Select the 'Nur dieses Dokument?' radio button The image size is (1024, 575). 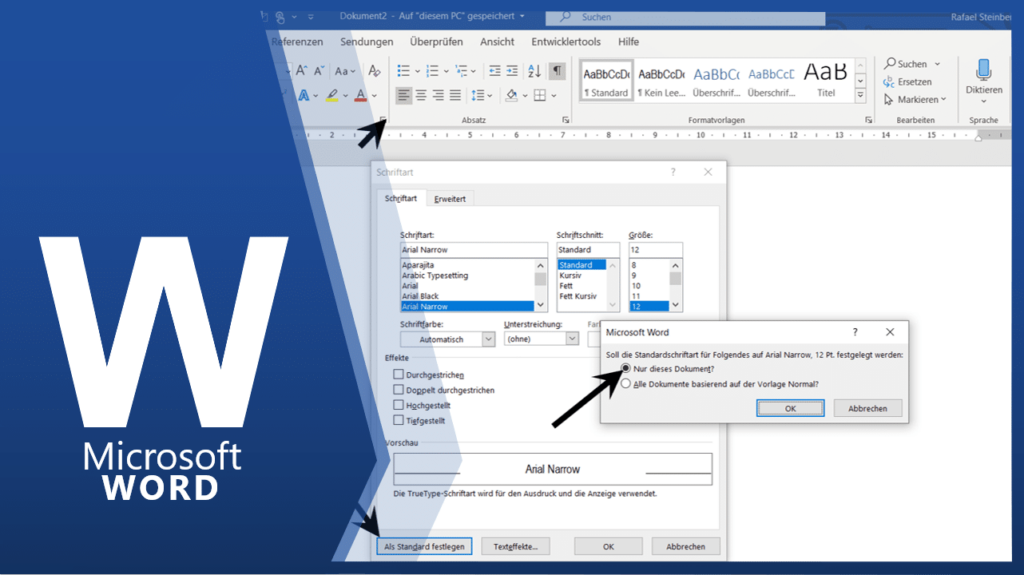coord(627,369)
